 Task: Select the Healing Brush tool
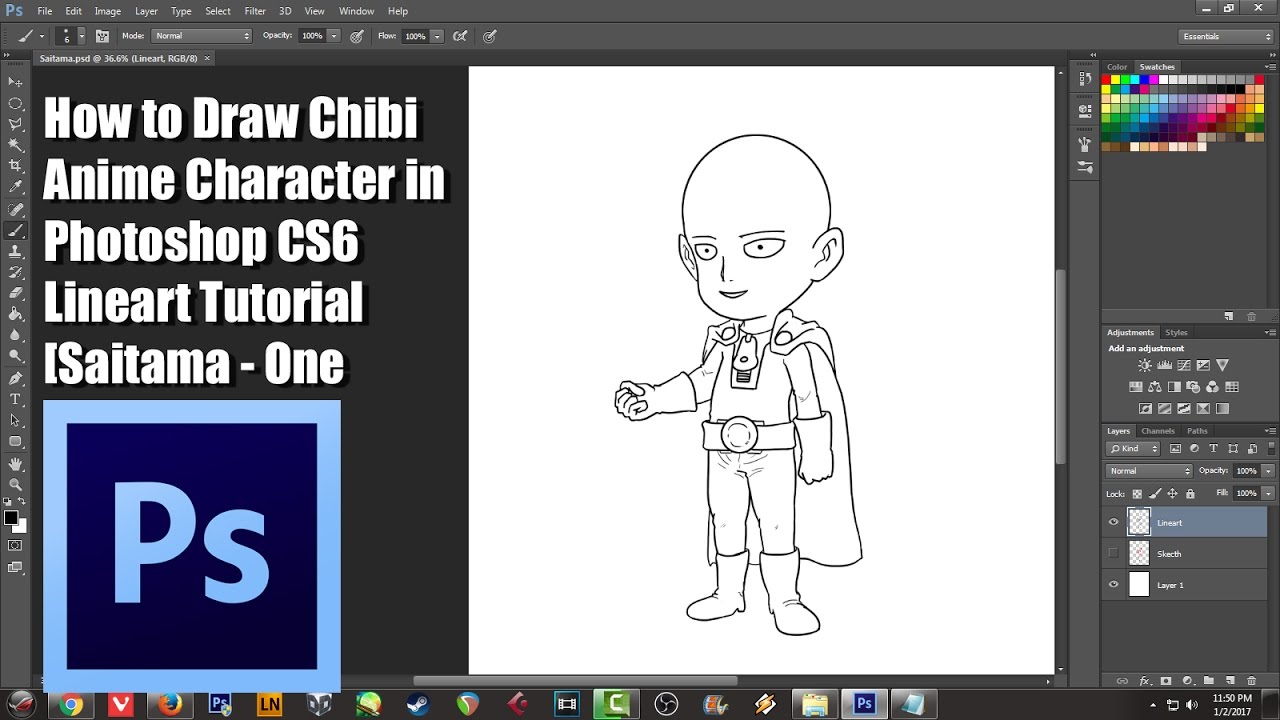(x=15, y=209)
